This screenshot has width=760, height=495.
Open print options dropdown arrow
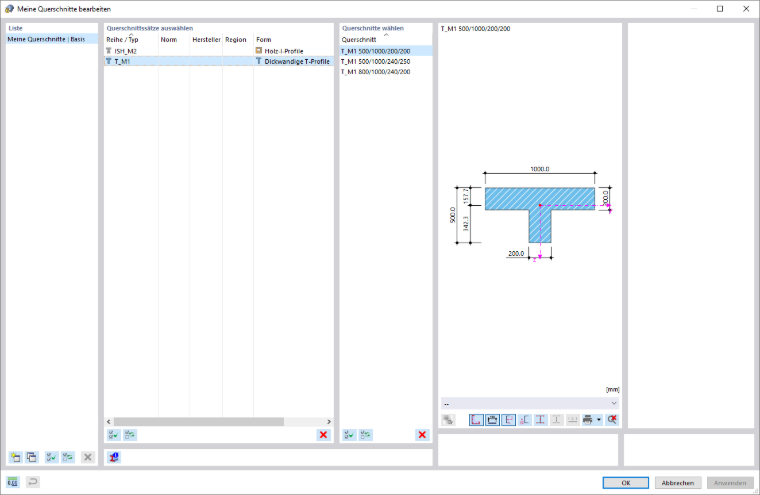coord(599,420)
